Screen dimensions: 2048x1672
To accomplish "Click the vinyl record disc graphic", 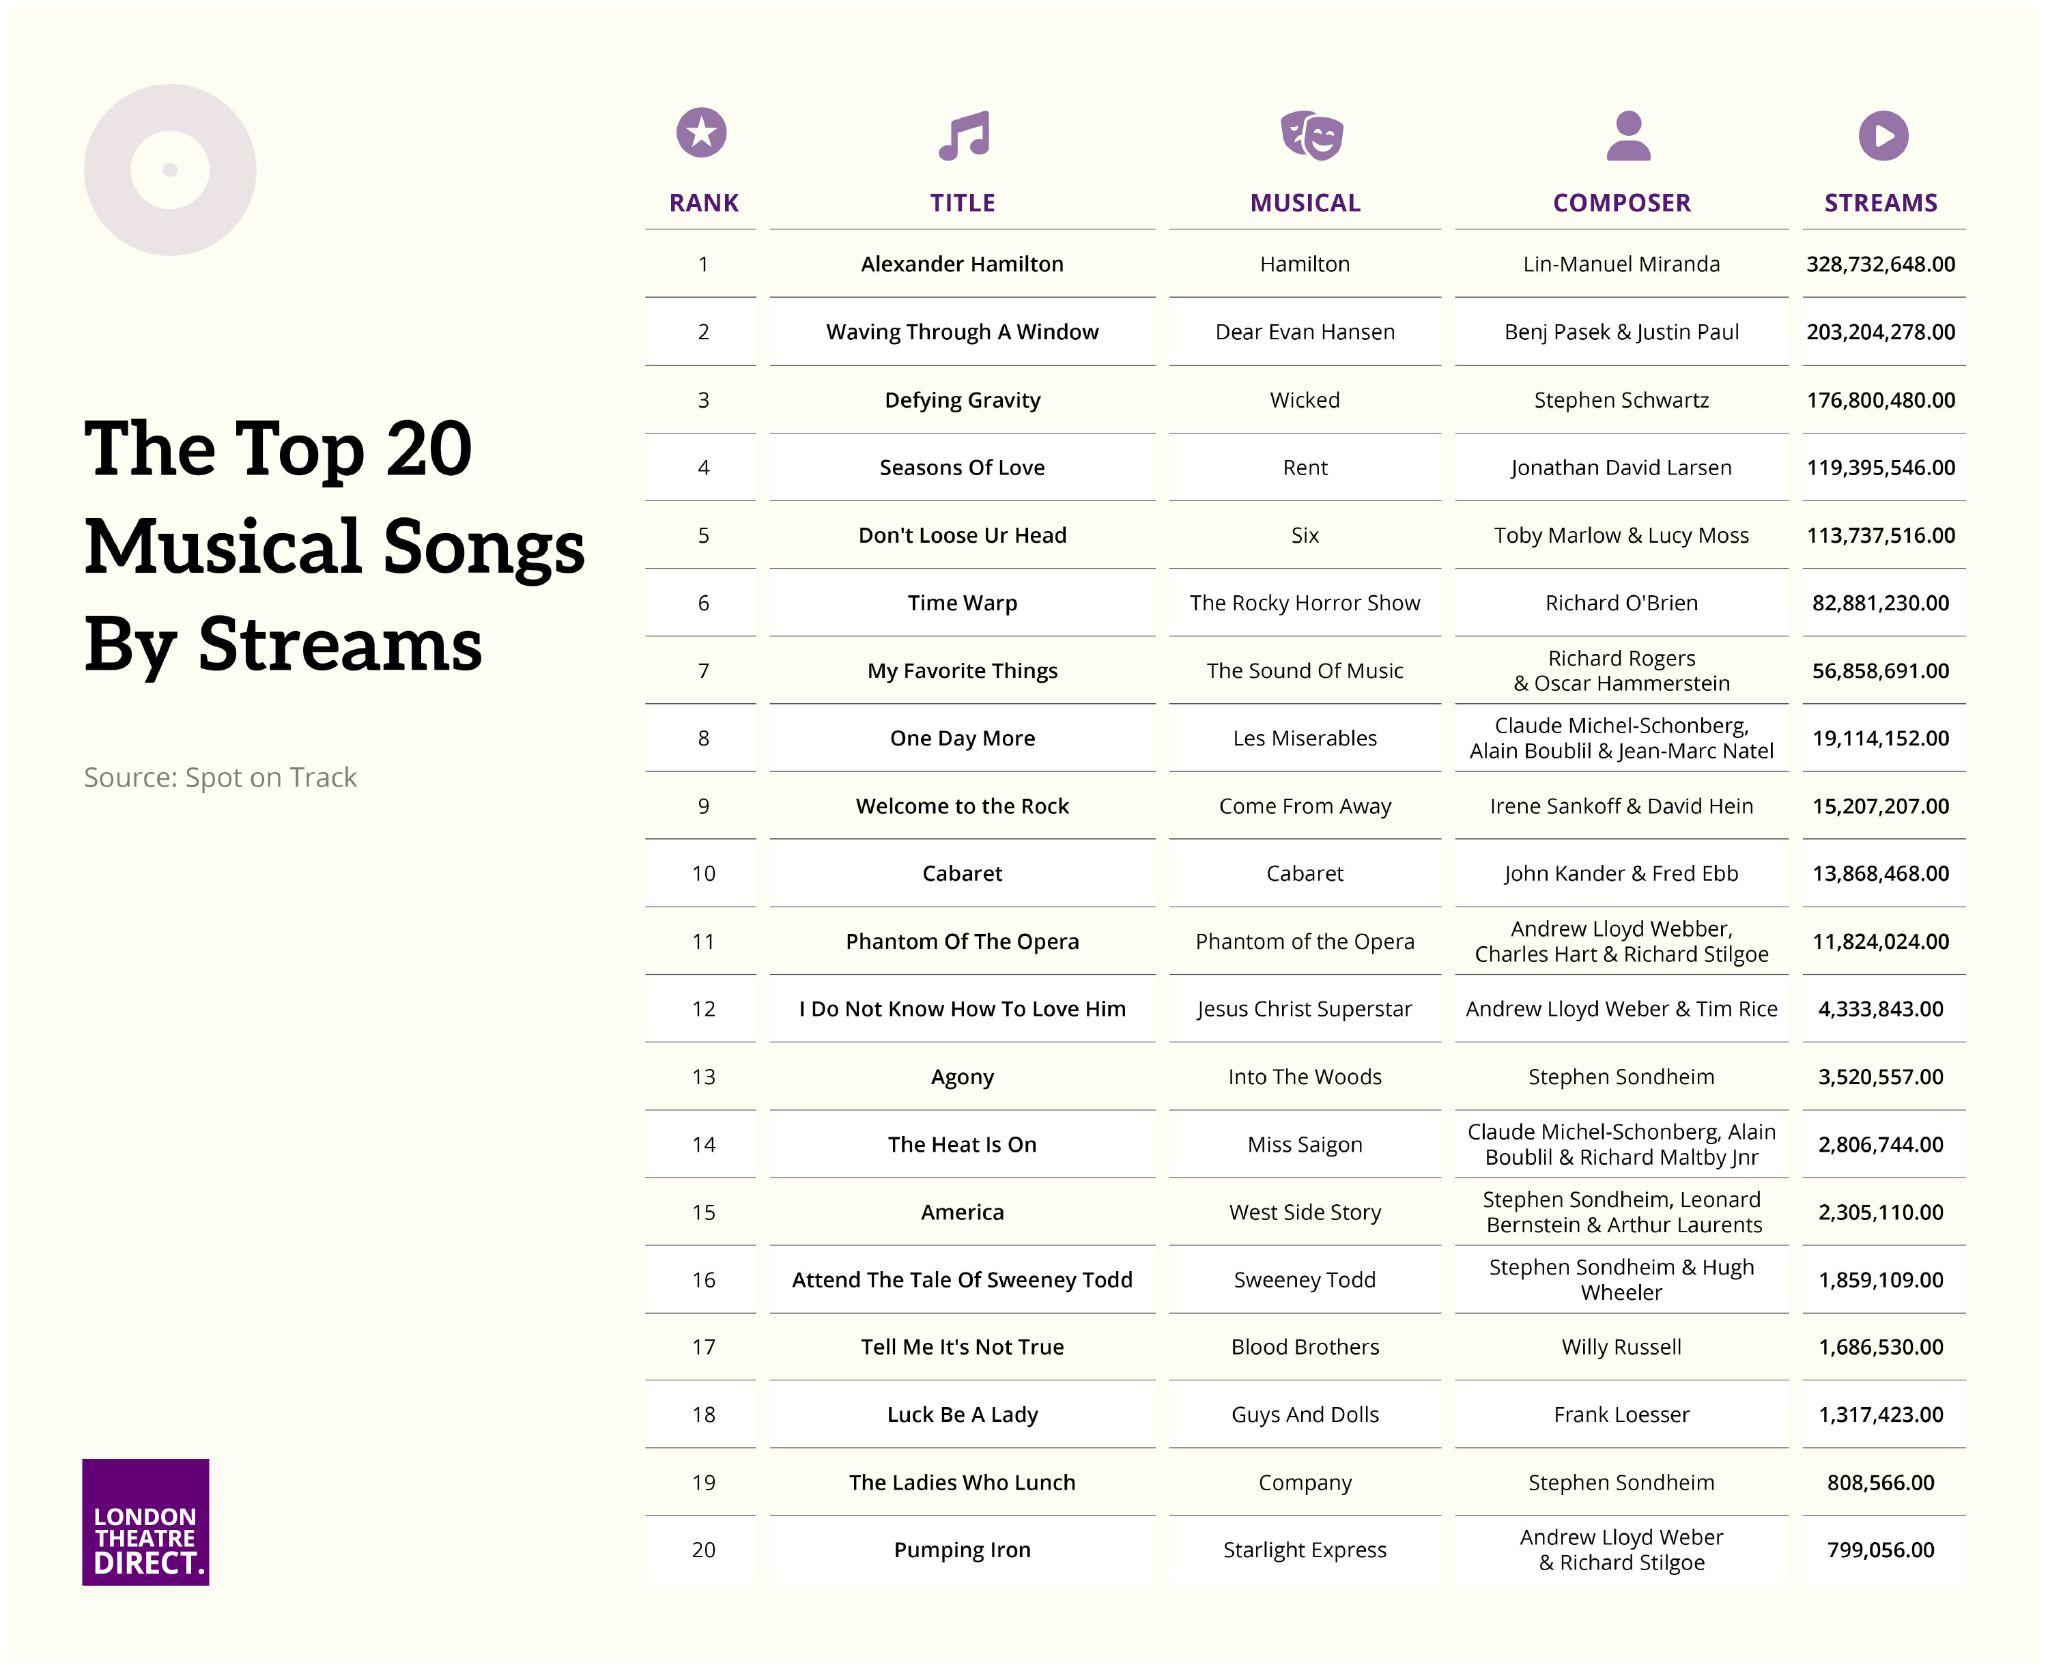I will point(170,170).
